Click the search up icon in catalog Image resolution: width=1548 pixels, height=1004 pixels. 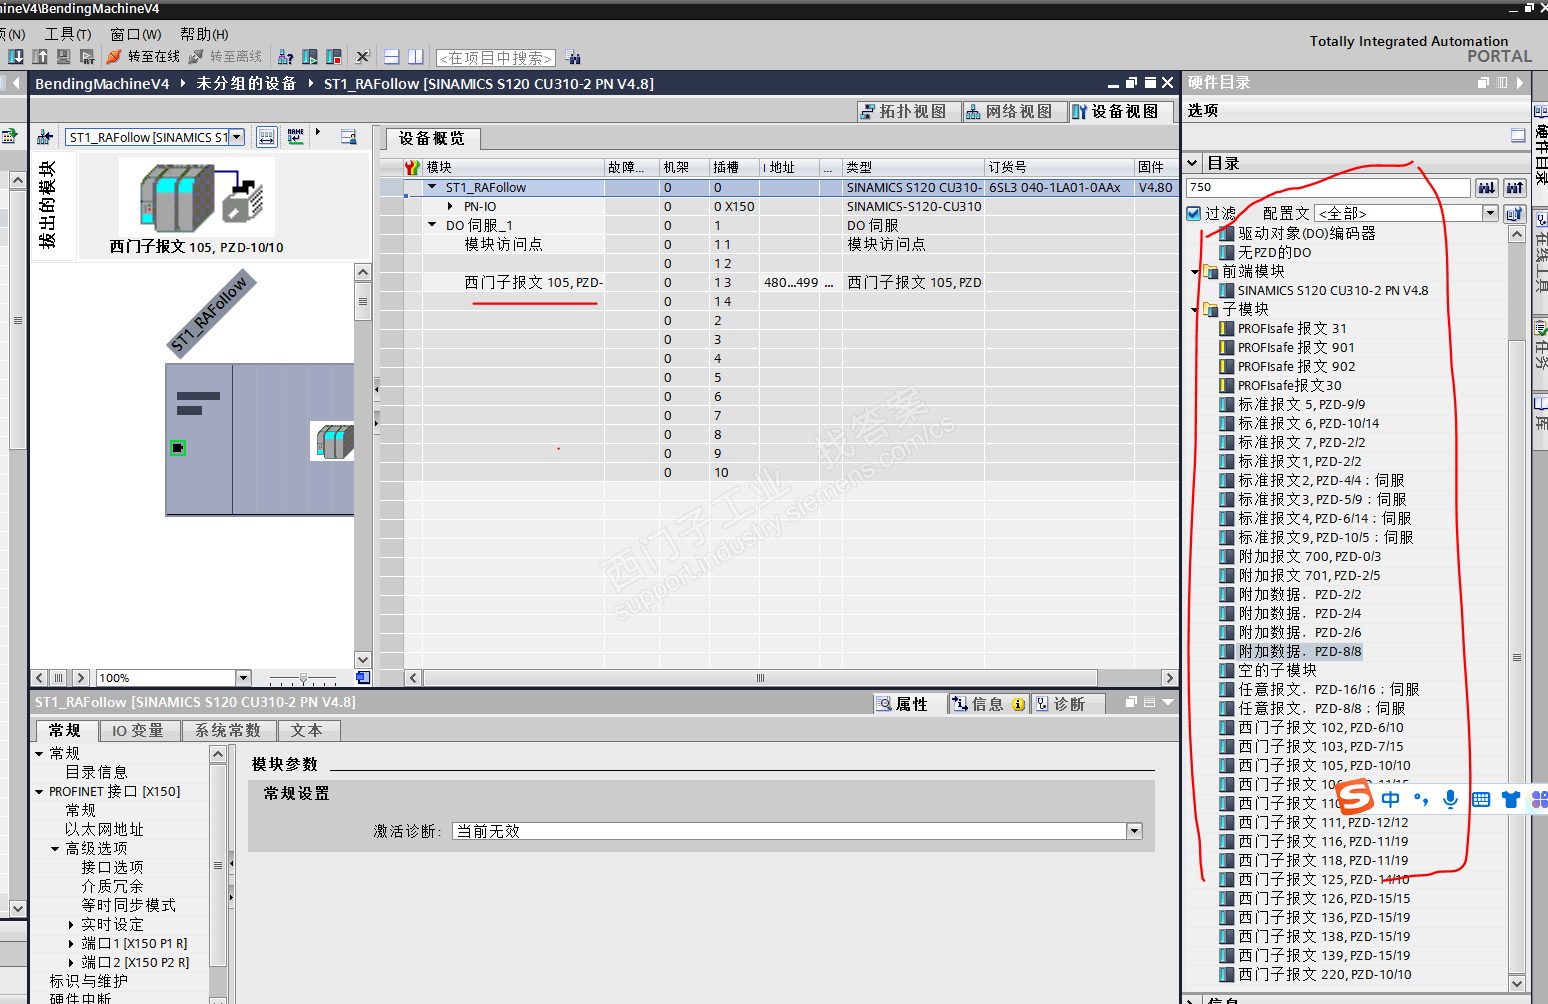pos(1515,187)
